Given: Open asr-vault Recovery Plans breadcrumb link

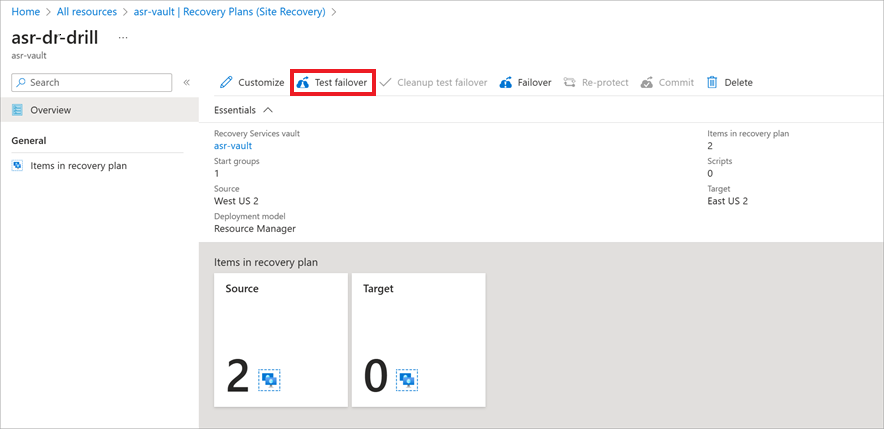Looking at the screenshot, I should coord(229,12).
